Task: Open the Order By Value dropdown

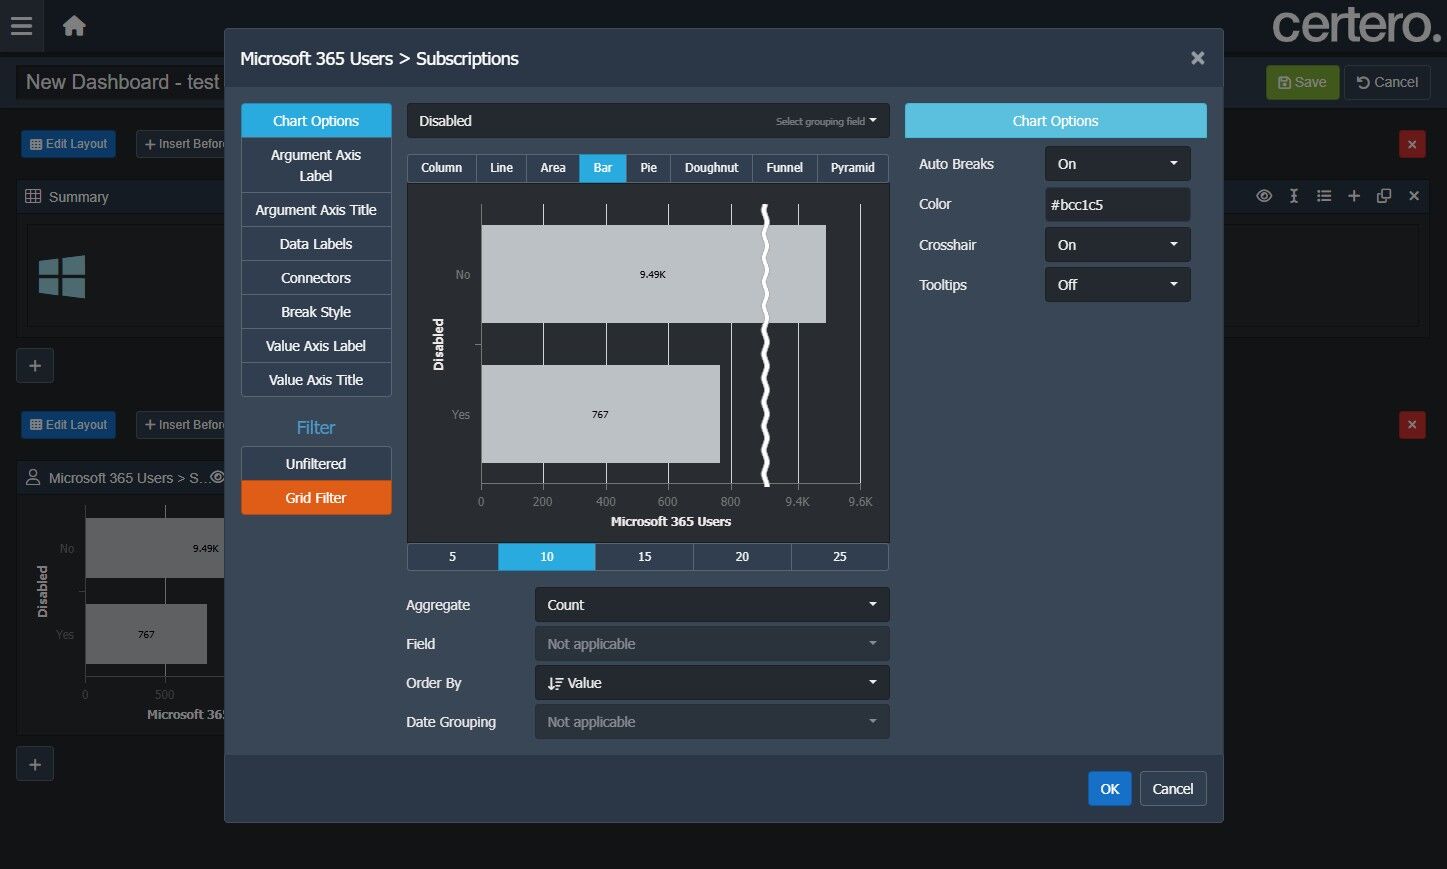Action: coord(711,683)
